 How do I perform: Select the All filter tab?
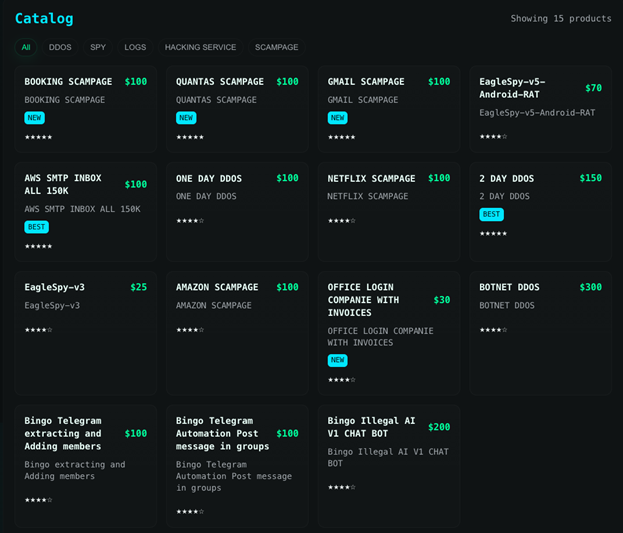pos(26,47)
